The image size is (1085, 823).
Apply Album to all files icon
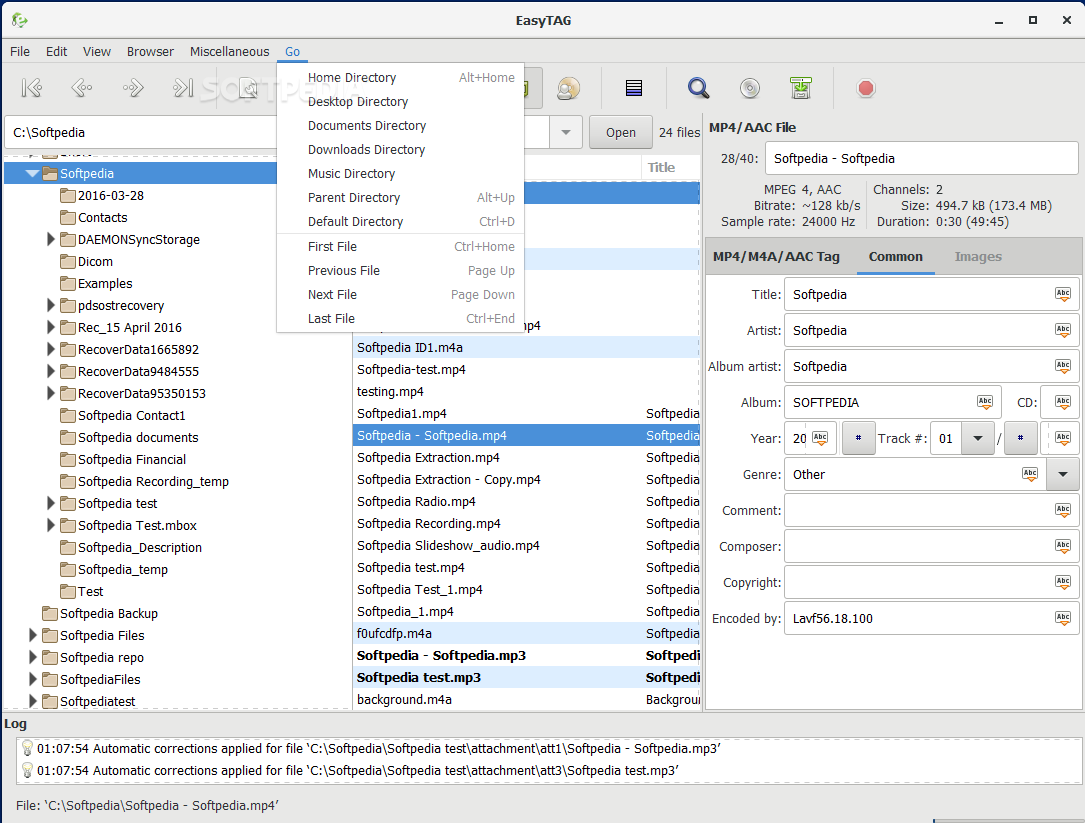click(x=985, y=402)
